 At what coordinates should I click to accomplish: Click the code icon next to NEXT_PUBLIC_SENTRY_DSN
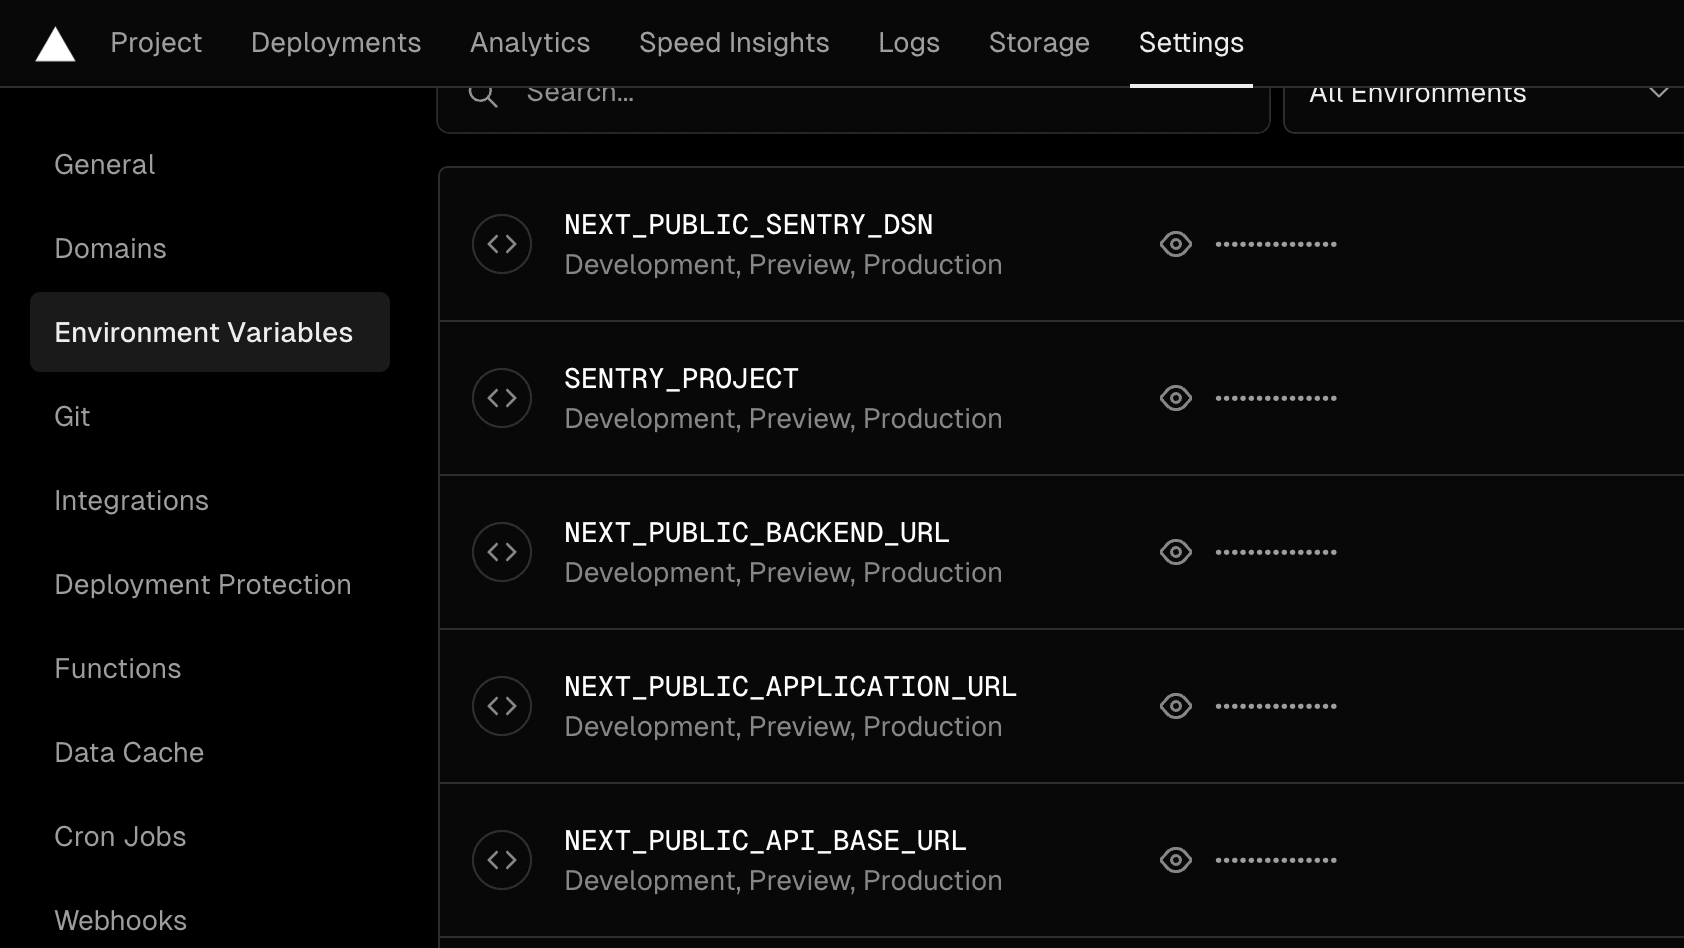pos(501,243)
